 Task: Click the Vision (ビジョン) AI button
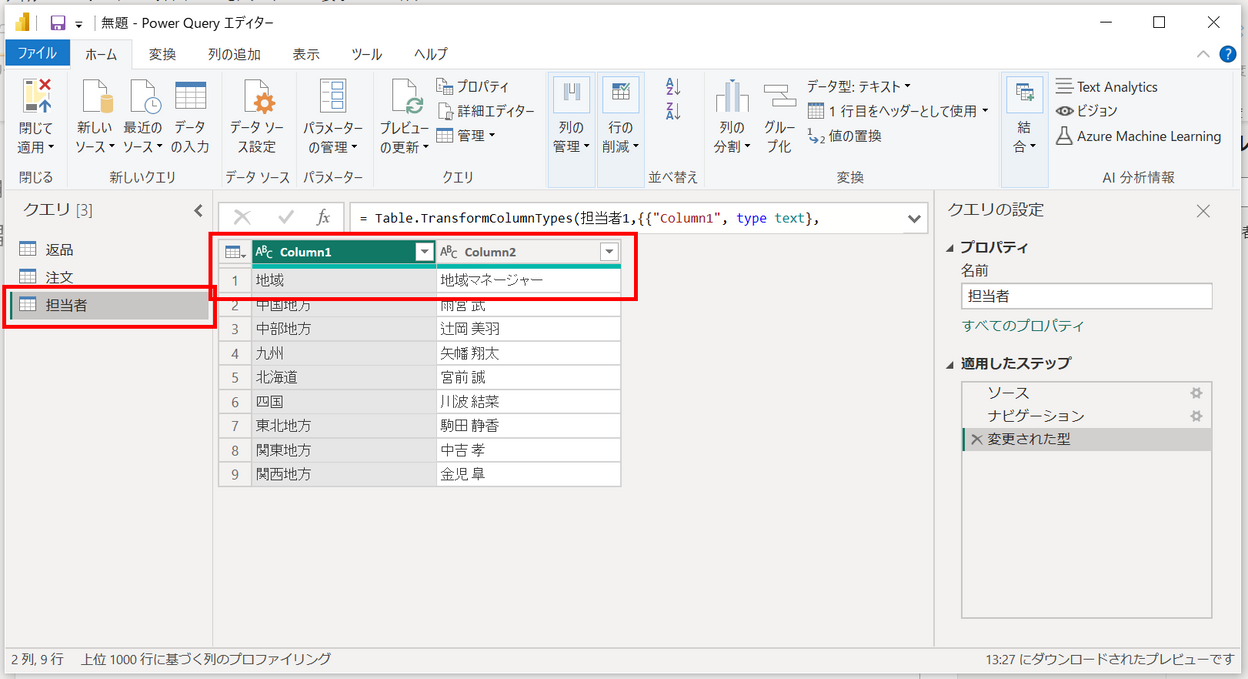click(1087, 111)
